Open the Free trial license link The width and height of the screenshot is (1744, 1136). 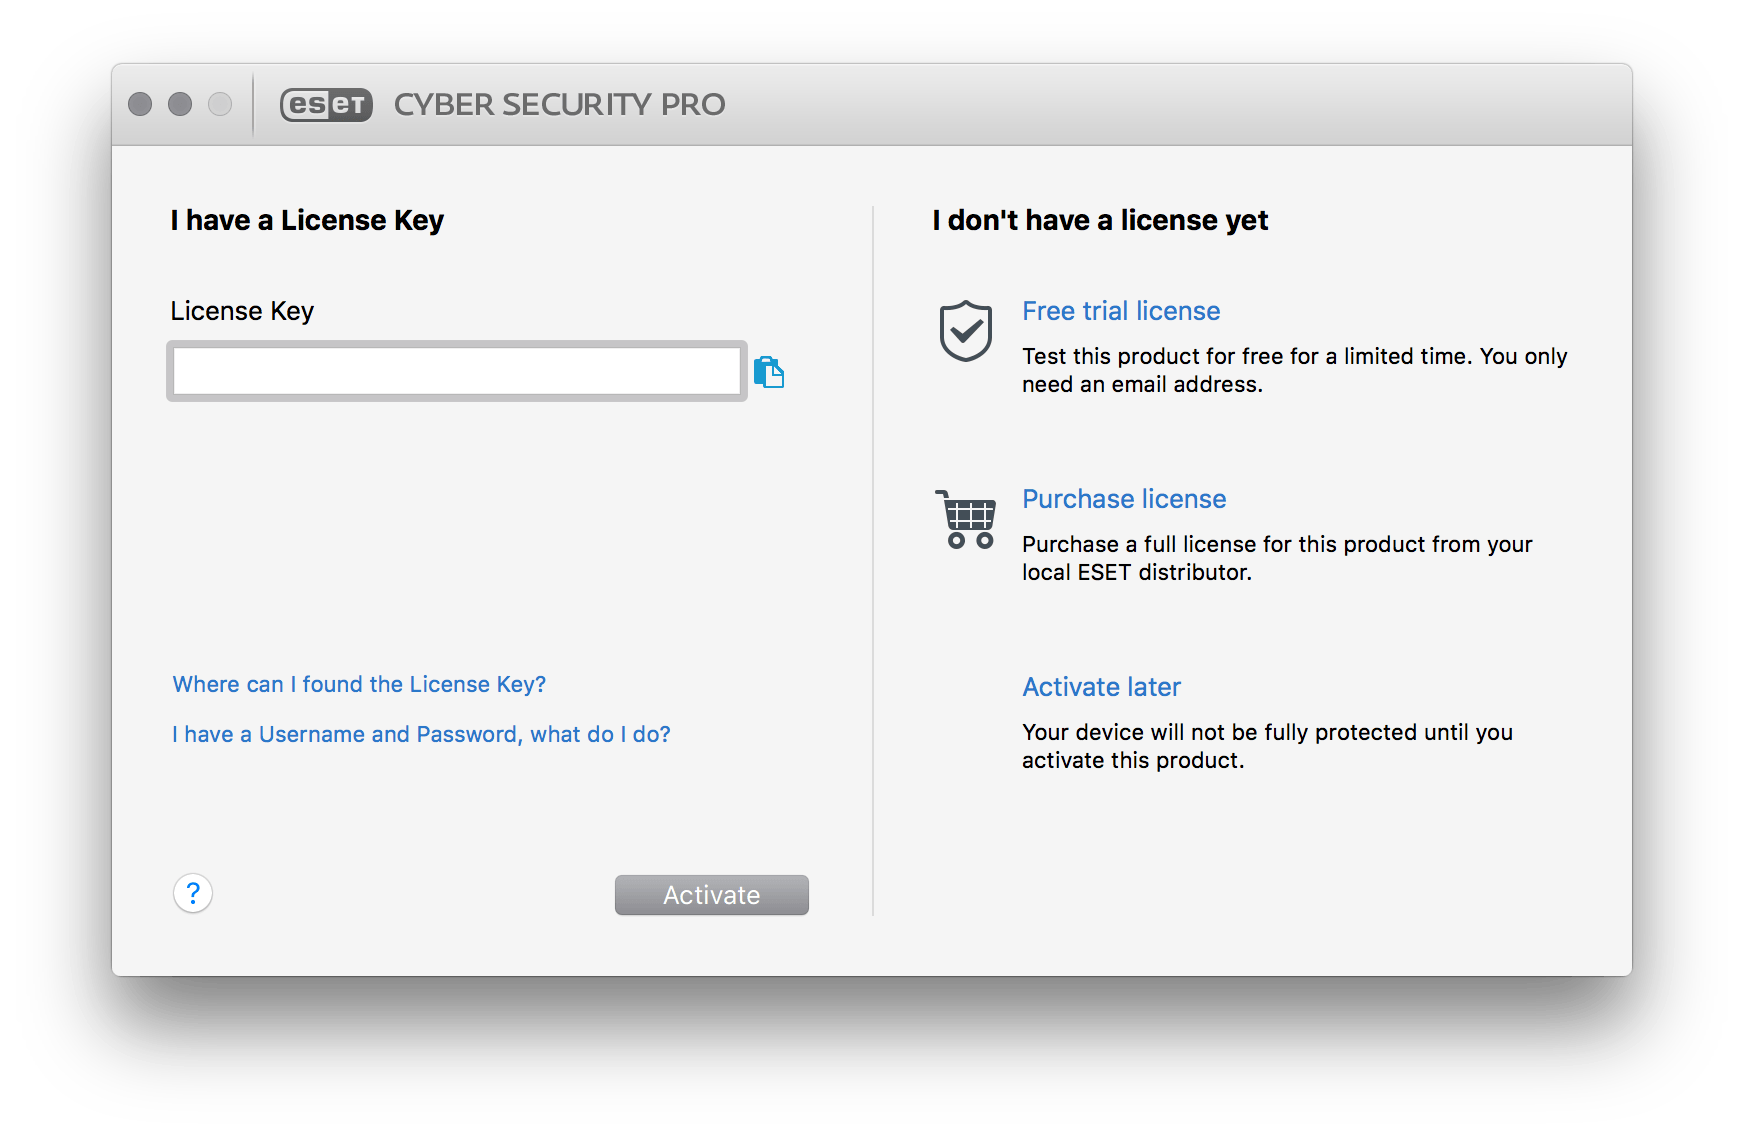click(x=1120, y=311)
